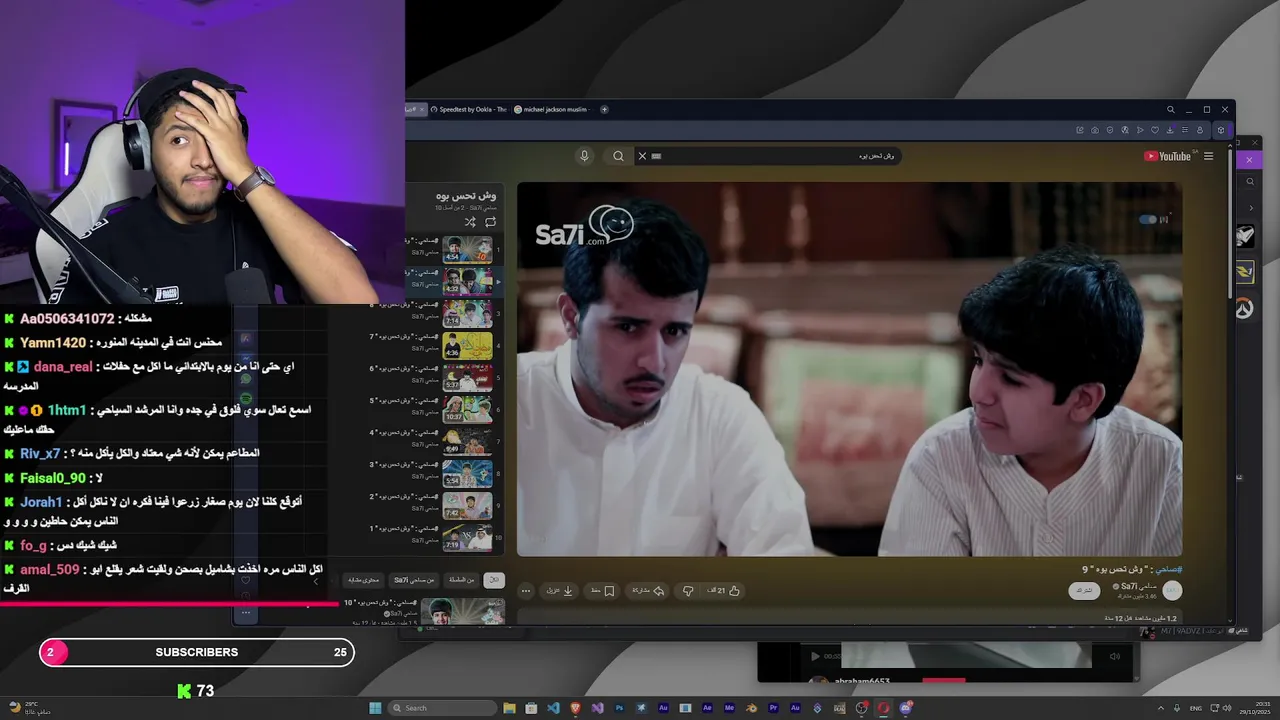Click the browser snapshot camera icon
Screen dimensions: 1280x720
coord(1095,130)
